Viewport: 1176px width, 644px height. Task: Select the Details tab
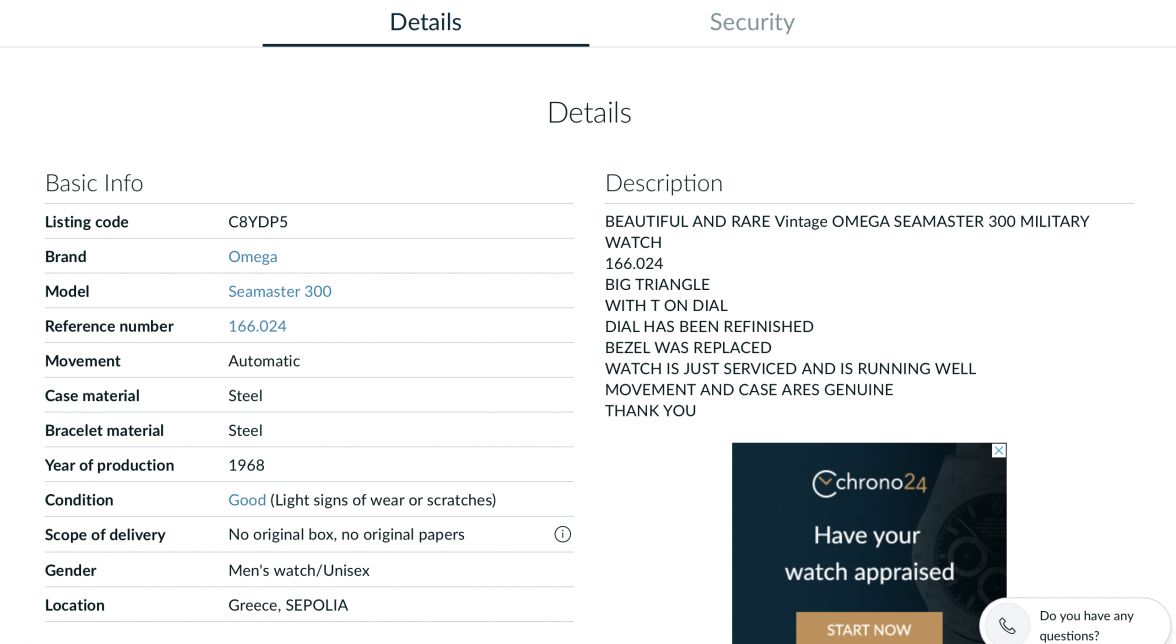pos(425,21)
